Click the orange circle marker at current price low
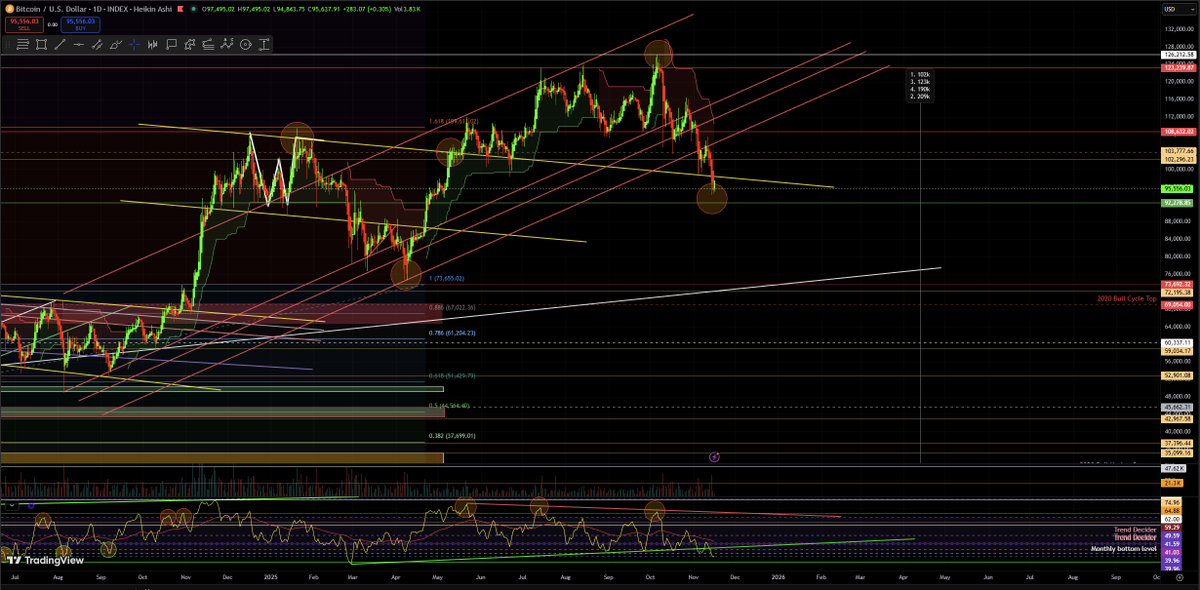 click(x=711, y=198)
